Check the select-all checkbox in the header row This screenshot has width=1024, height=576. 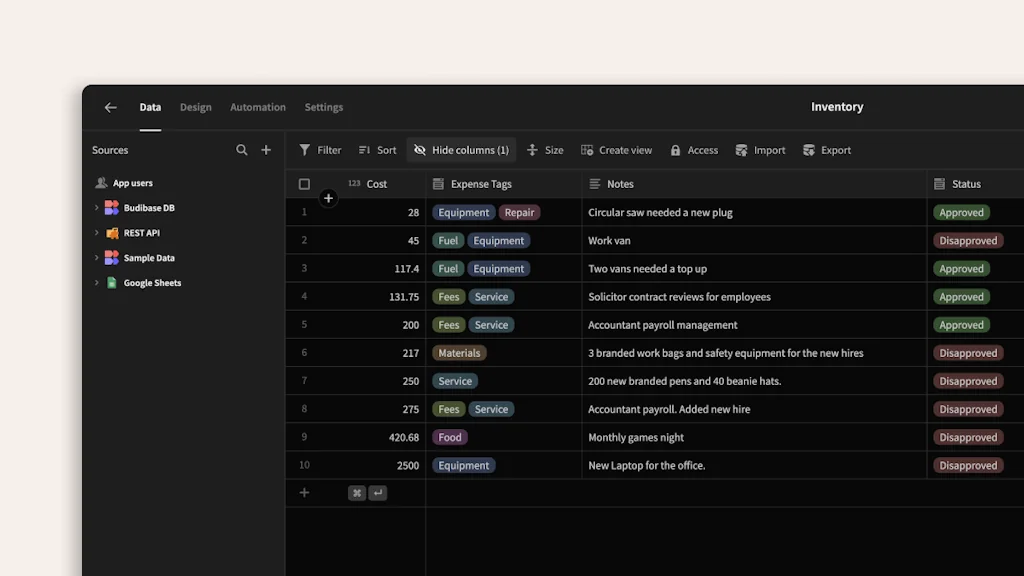pyautogui.click(x=304, y=184)
